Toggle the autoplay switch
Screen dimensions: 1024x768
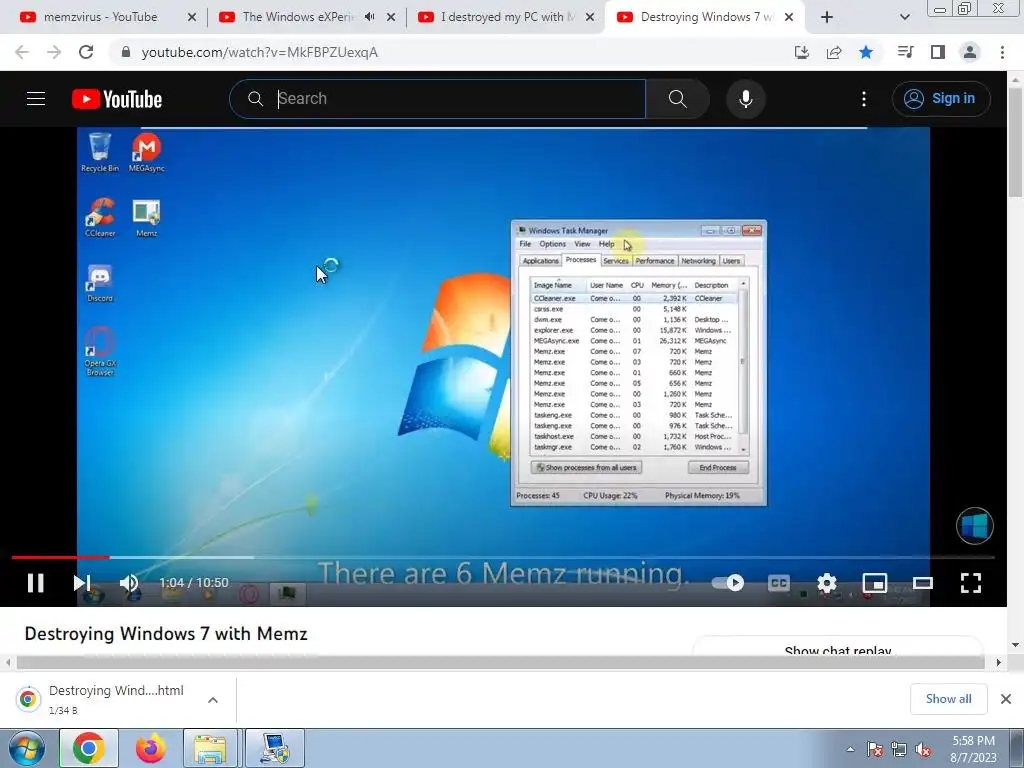coord(728,583)
